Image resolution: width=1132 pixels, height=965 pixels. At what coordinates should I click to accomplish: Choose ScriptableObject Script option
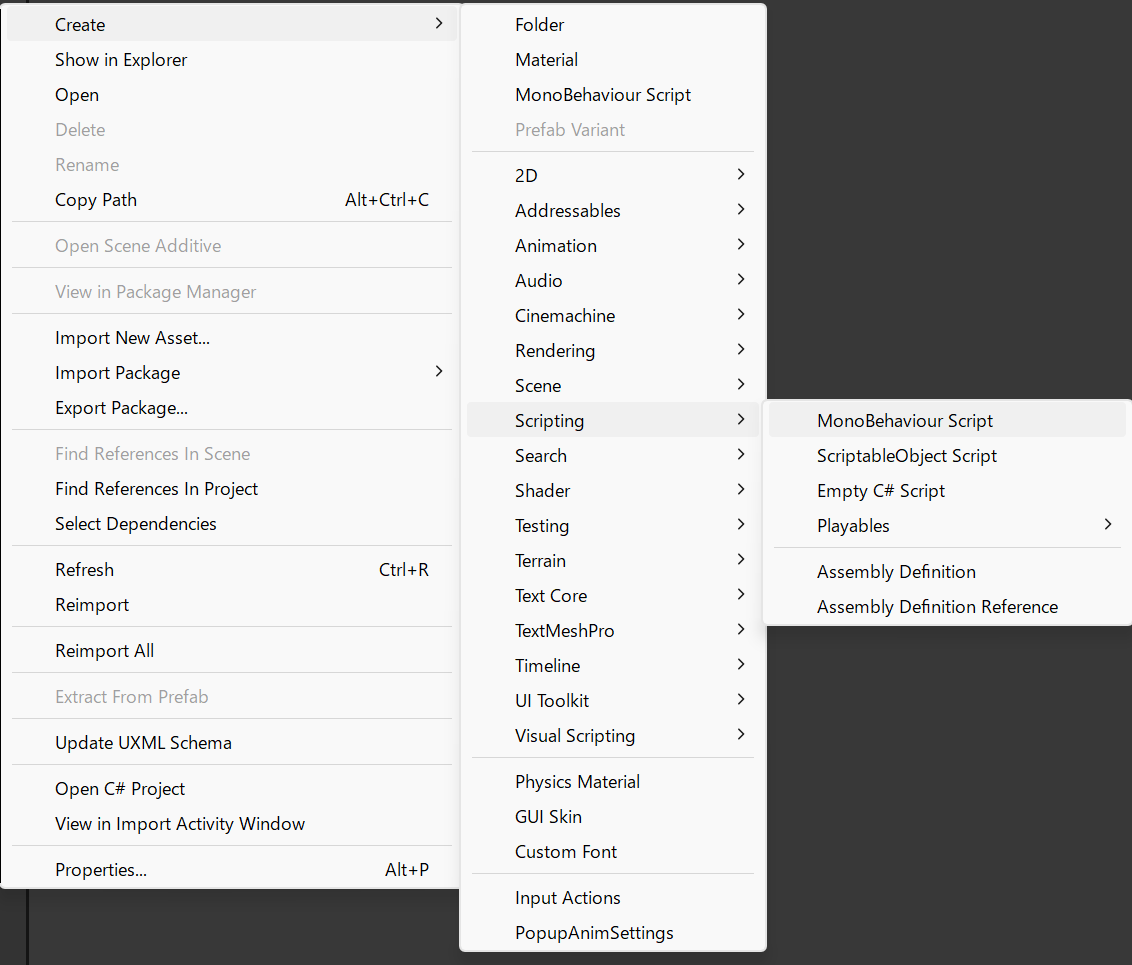pyautogui.click(x=906, y=456)
